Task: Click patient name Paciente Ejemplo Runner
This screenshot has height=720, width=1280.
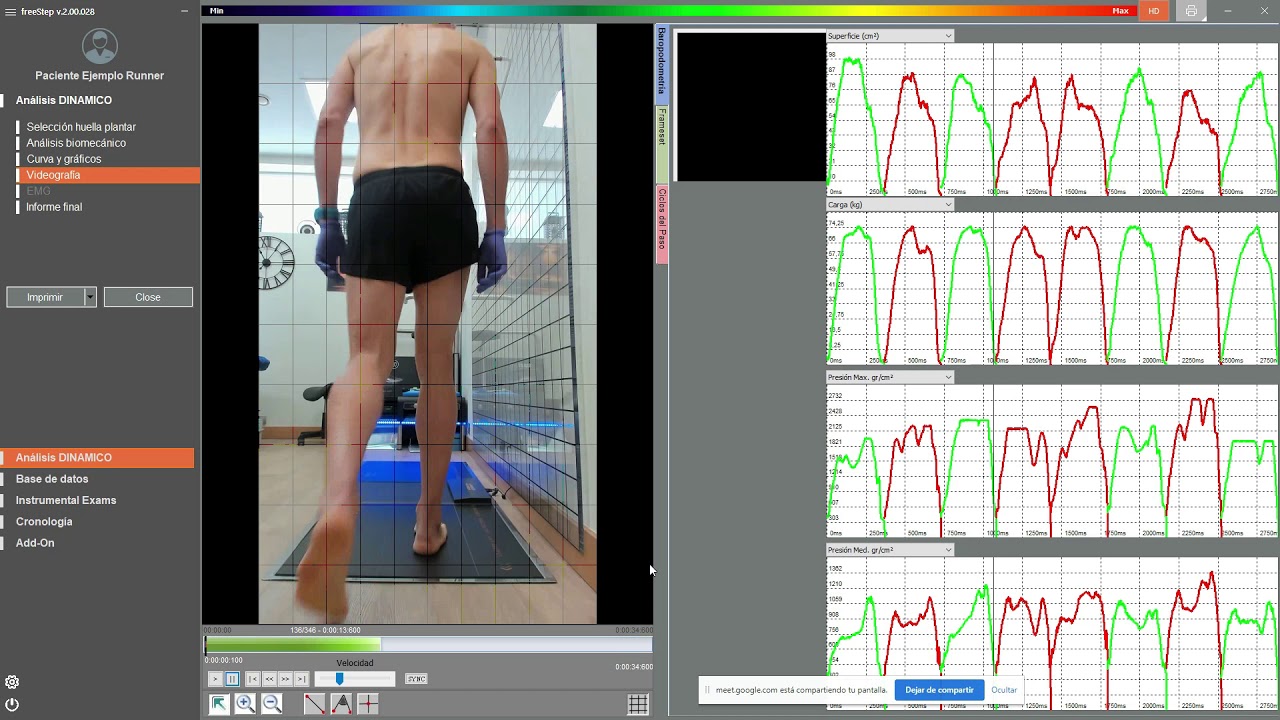Action: click(99, 76)
